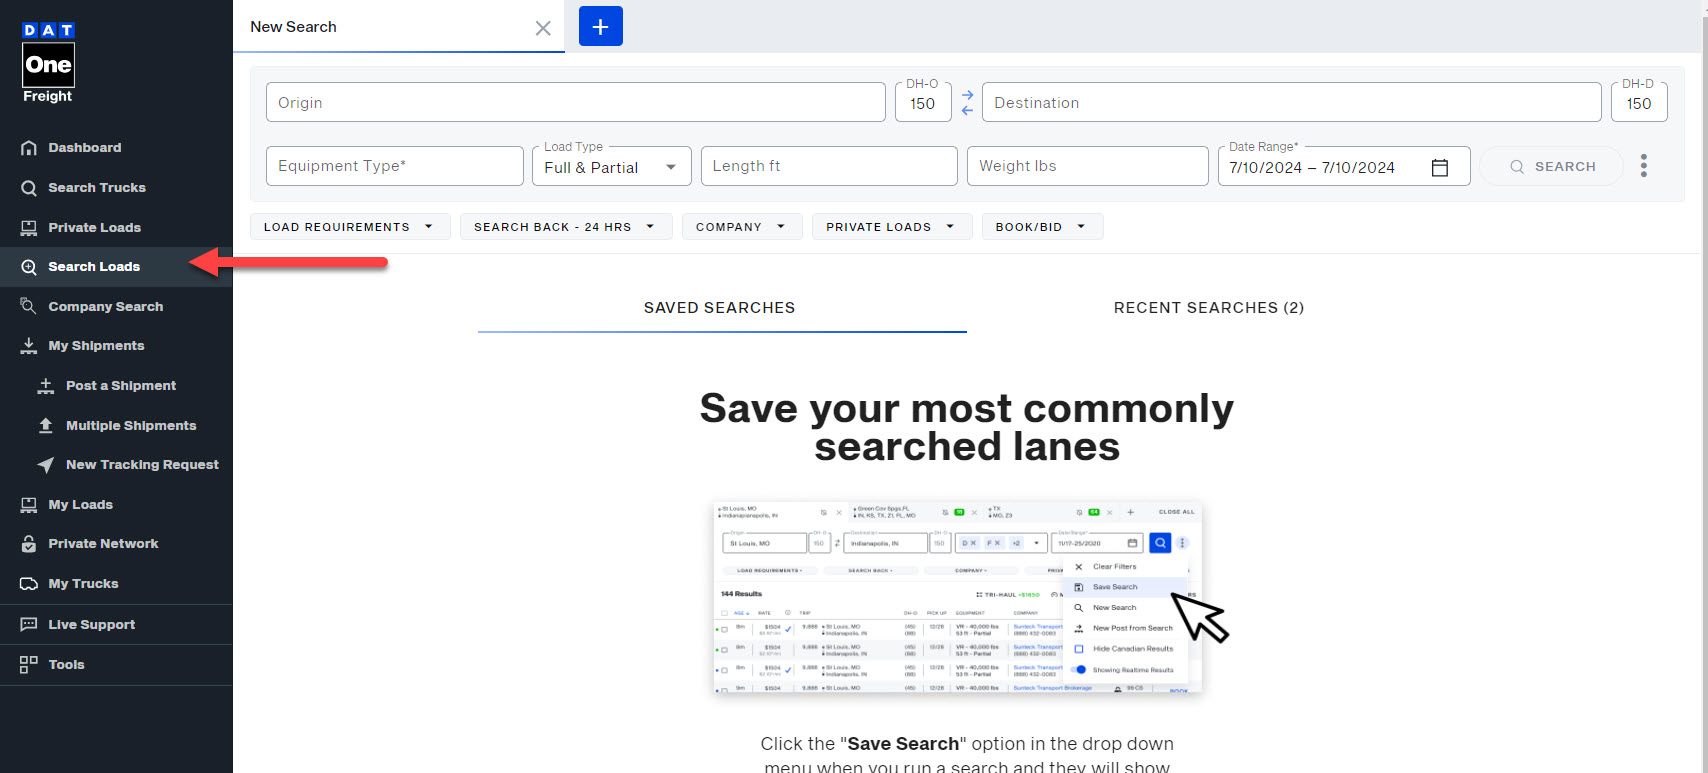Click the Date Range field
The image size is (1708, 773).
[x=1344, y=166]
